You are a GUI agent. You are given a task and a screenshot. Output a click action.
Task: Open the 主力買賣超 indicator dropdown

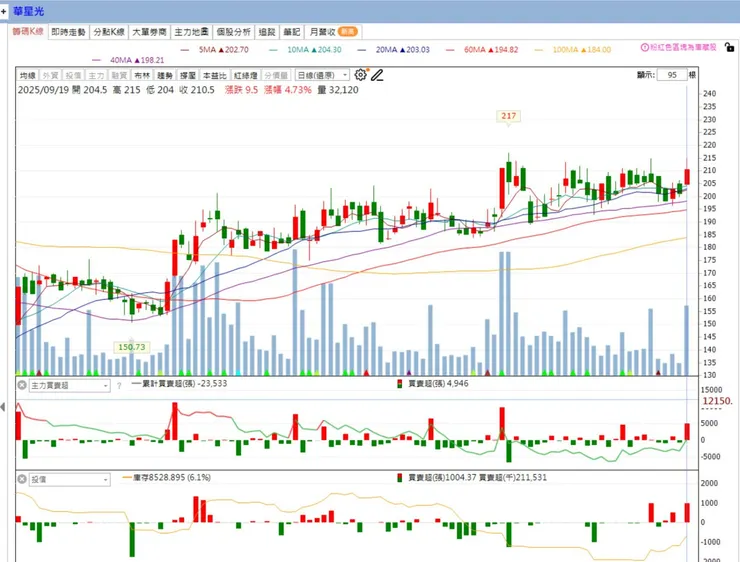(x=69, y=386)
